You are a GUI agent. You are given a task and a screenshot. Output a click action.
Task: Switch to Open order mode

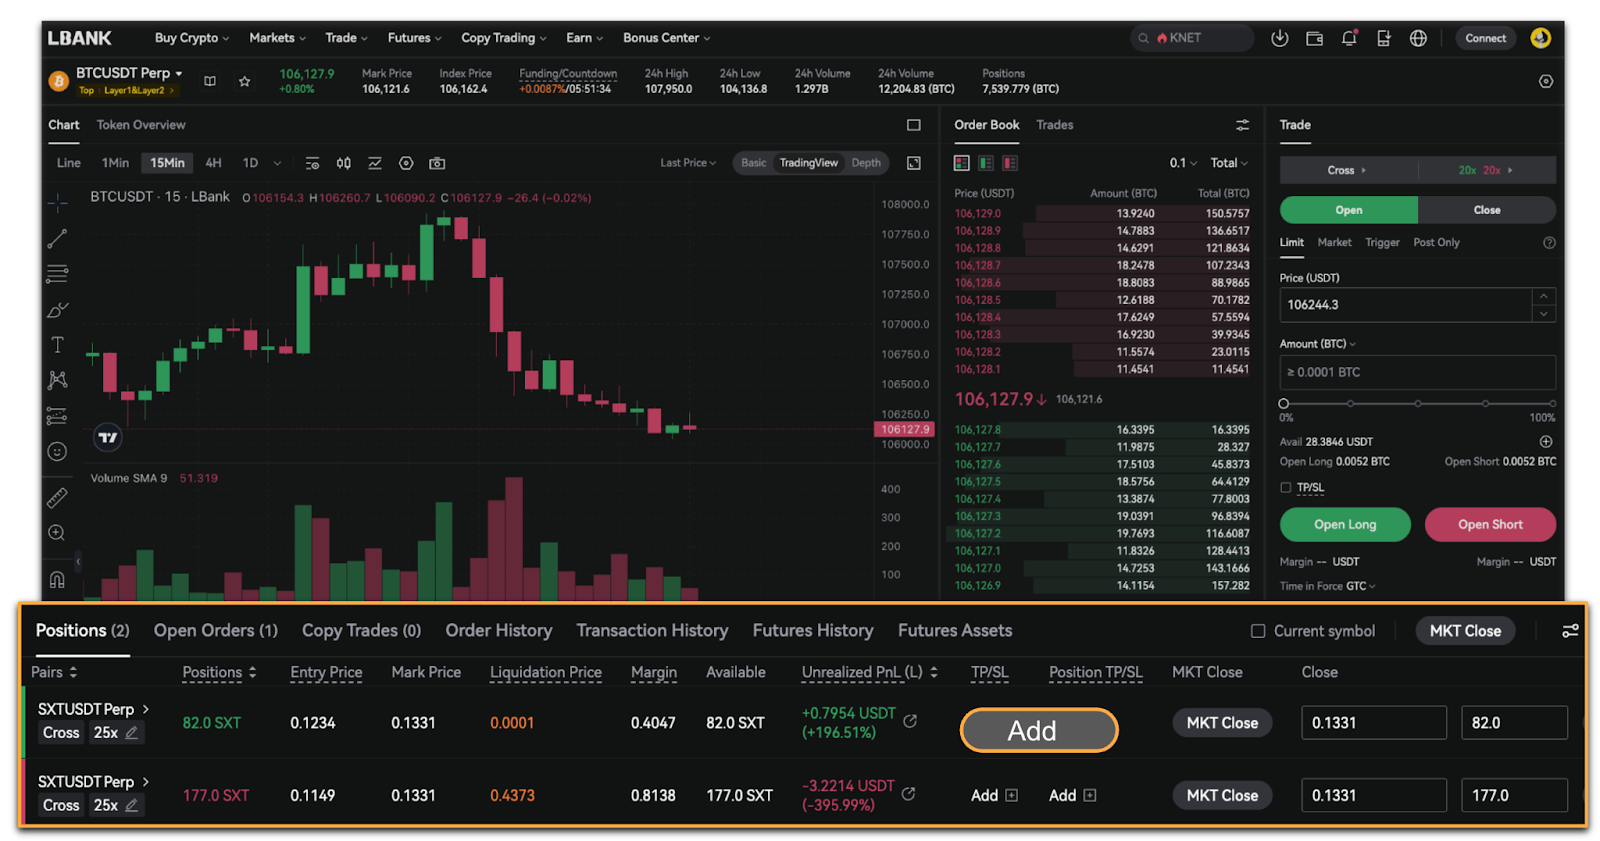tap(1348, 210)
